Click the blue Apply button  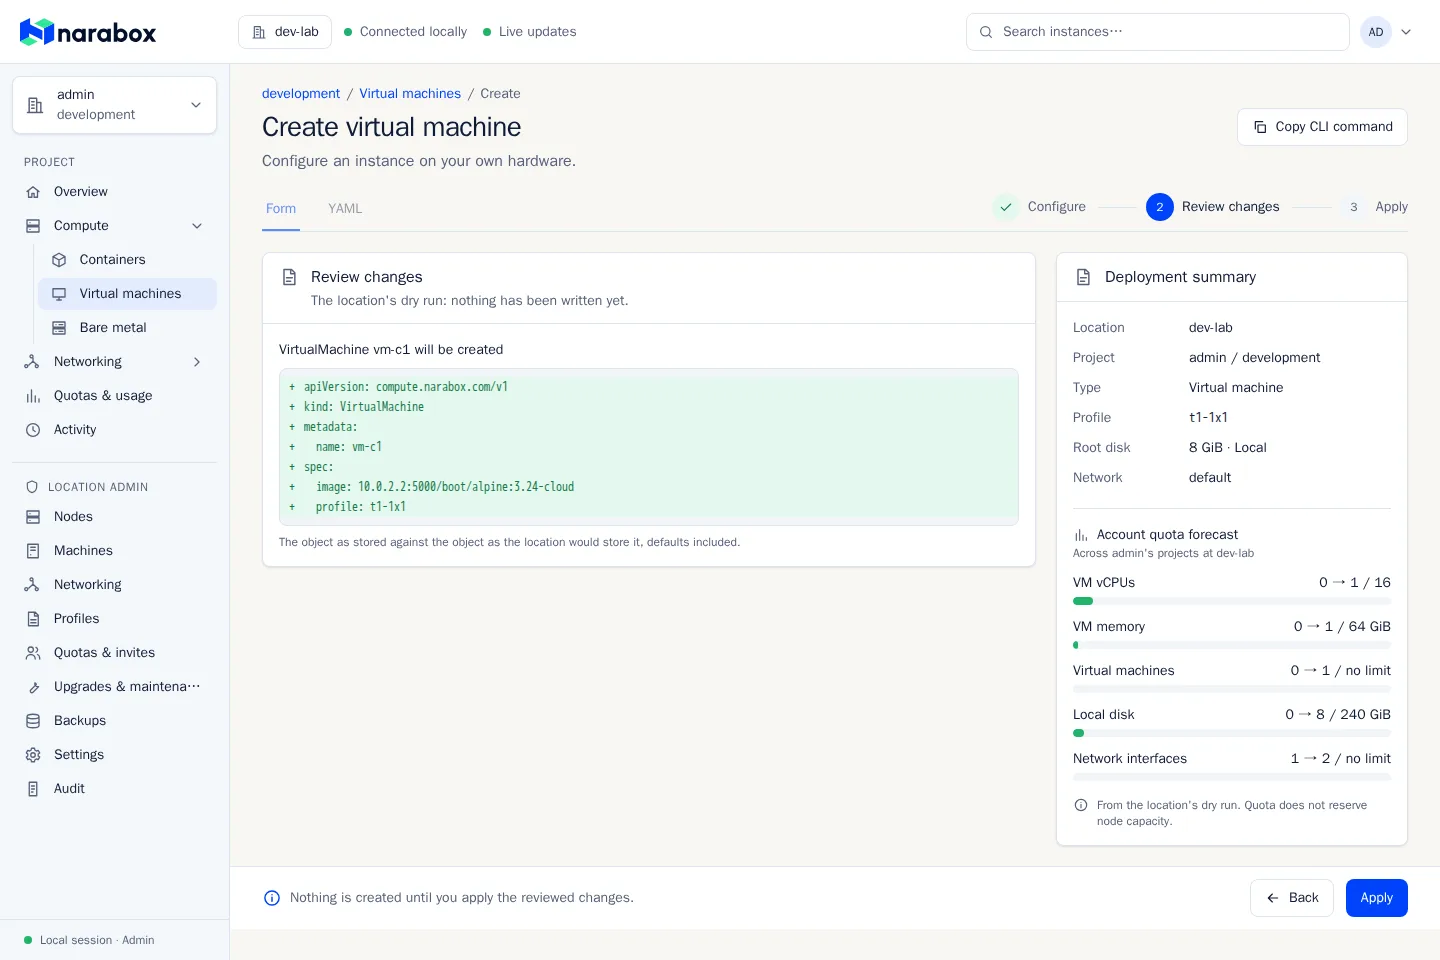tap(1376, 898)
